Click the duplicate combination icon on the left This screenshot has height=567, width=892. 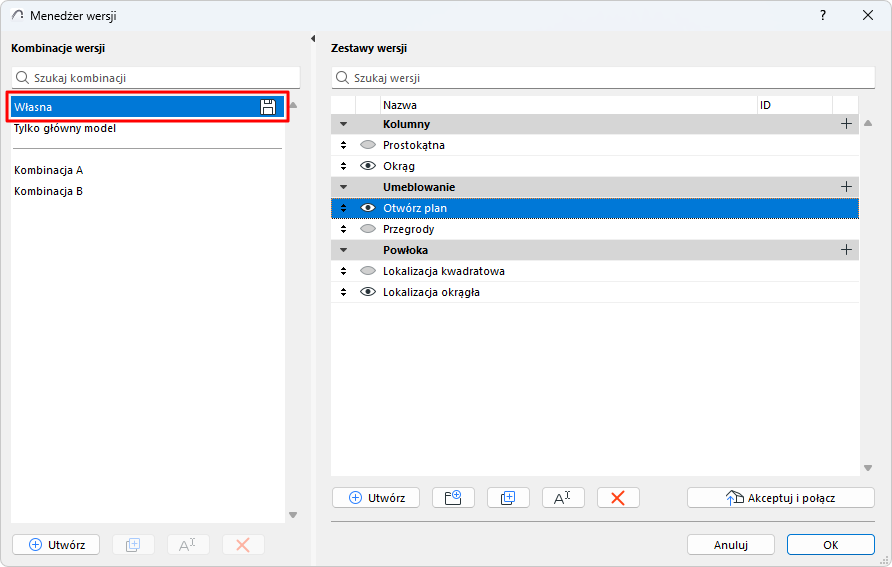[133, 545]
